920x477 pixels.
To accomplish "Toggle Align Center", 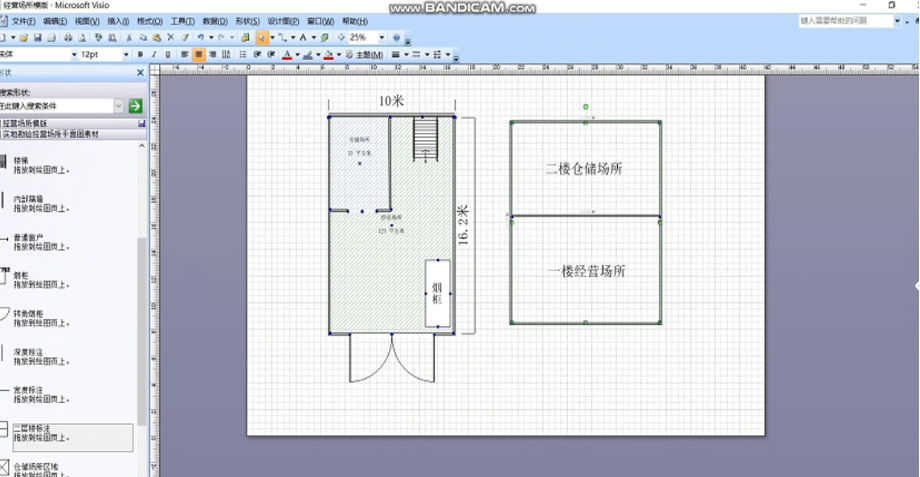I will 199,55.
